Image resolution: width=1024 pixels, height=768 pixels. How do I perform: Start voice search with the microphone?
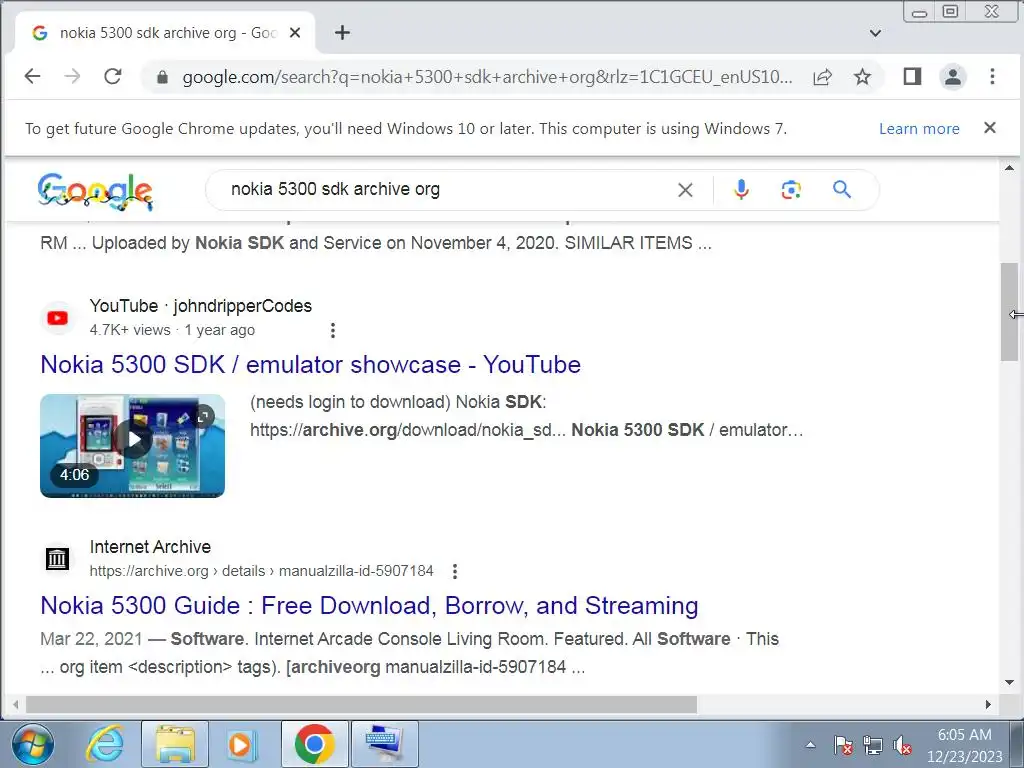coord(741,189)
